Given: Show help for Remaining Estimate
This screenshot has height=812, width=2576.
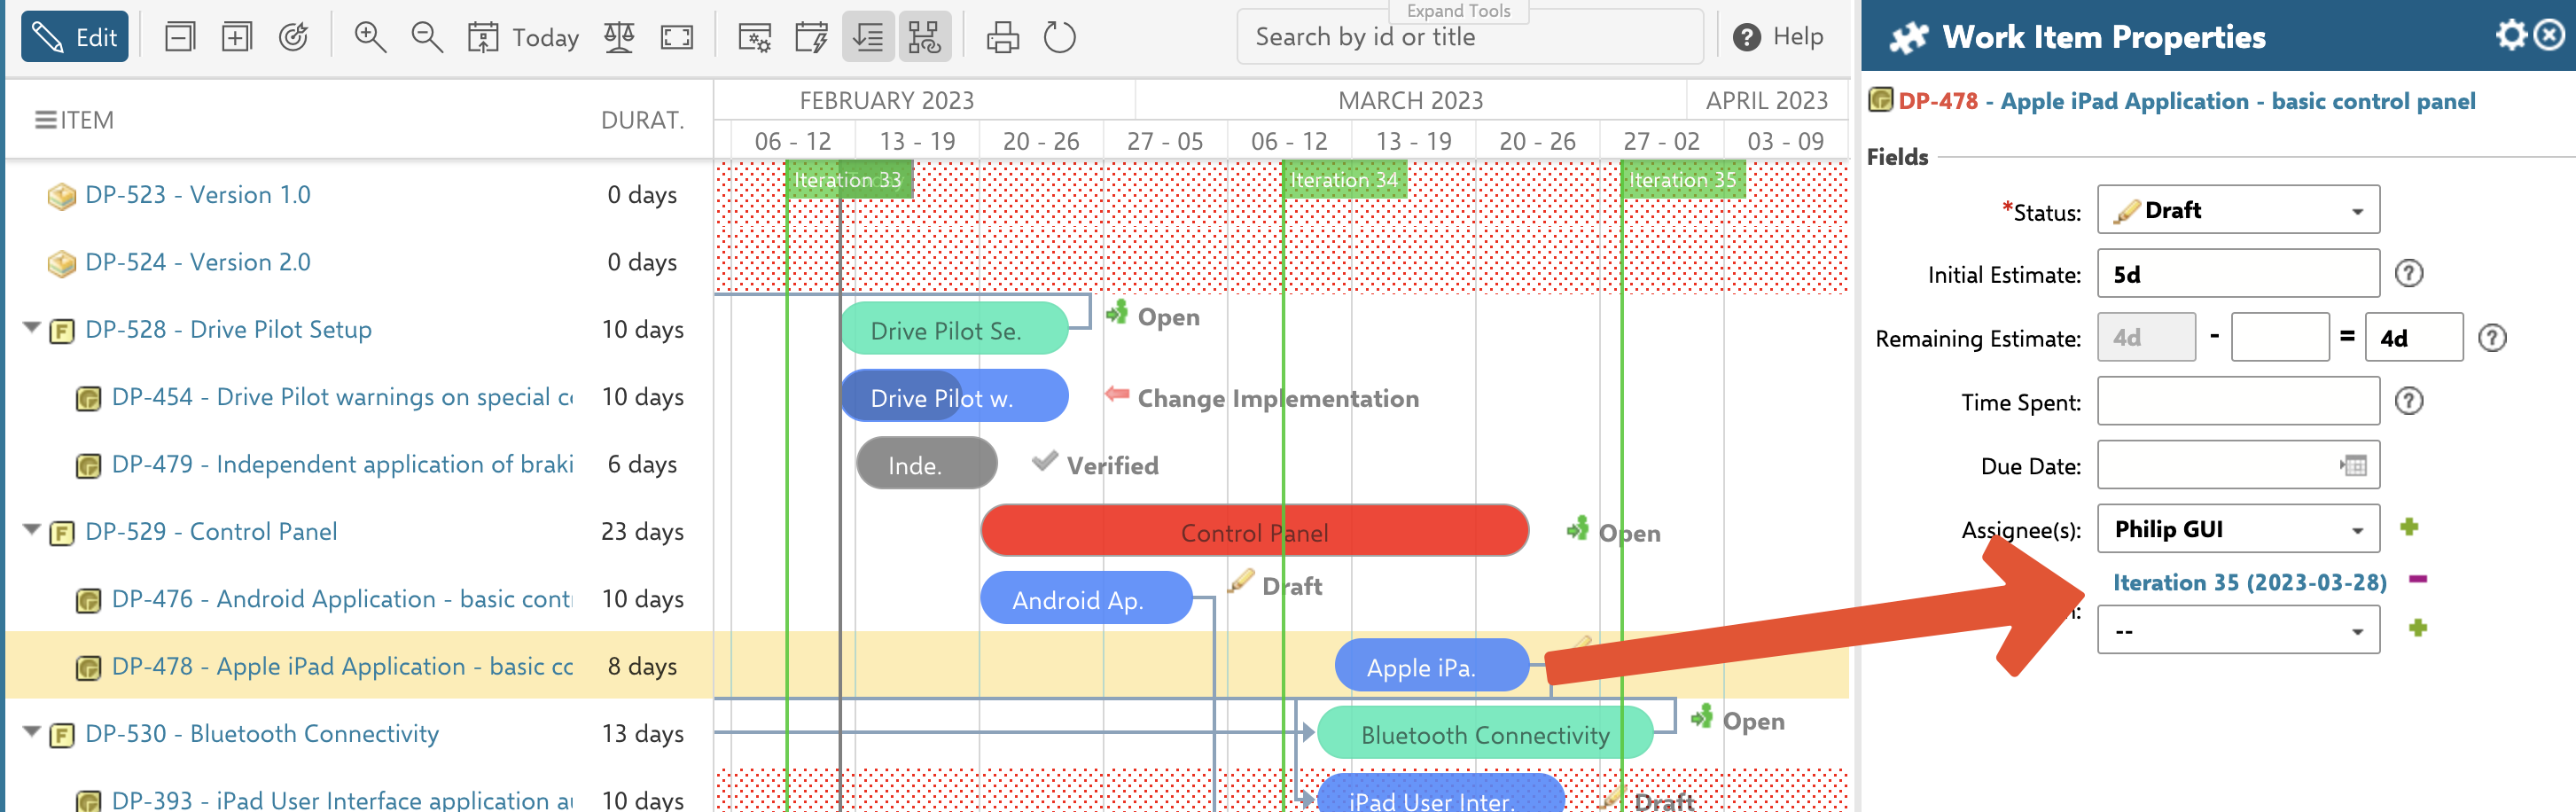Looking at the screenshot, I should [x=2492, y=338].
